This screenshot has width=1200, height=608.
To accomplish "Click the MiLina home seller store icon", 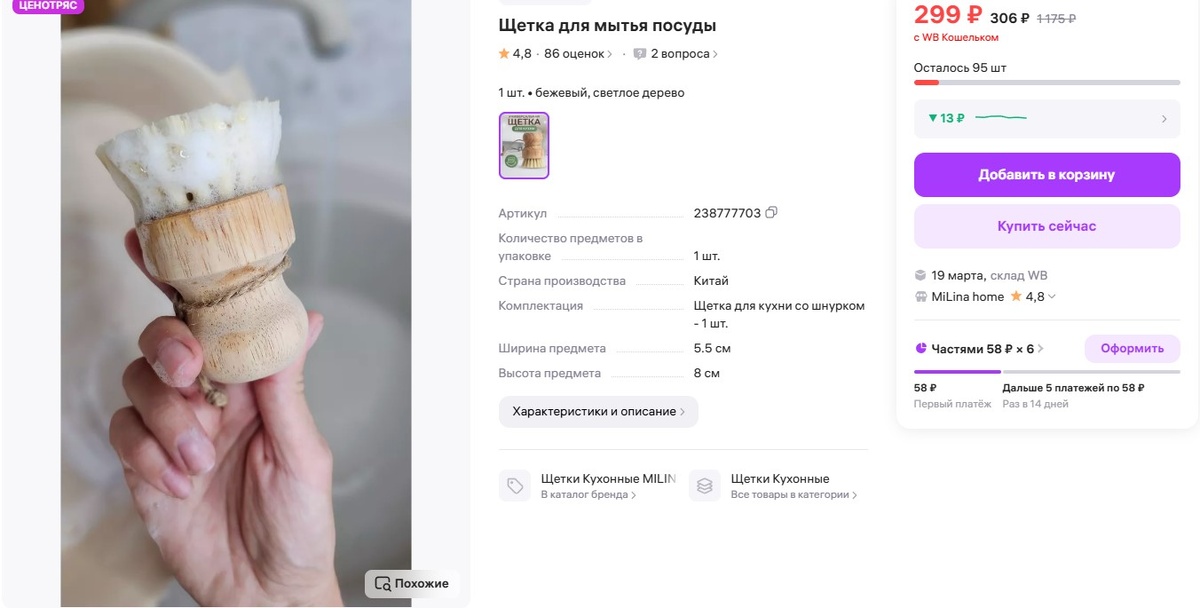I will [920, 297].
